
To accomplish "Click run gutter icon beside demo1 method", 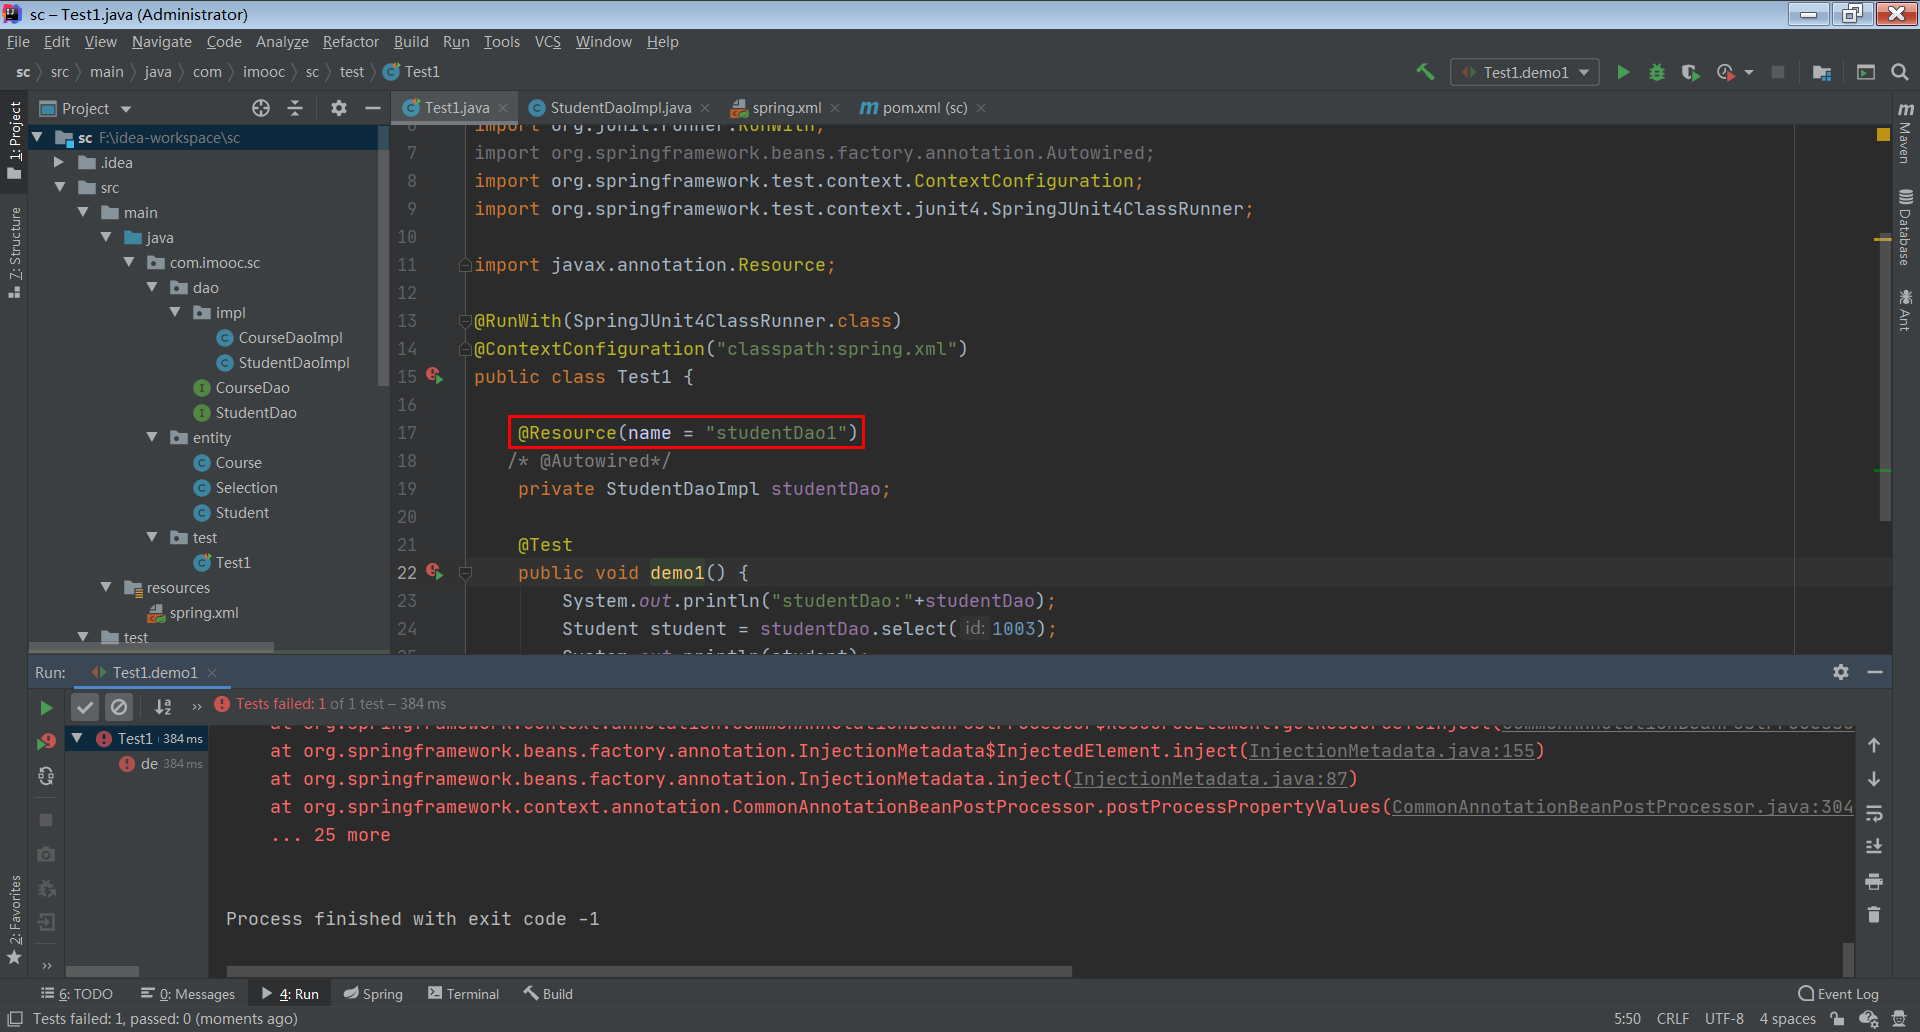I will (434, 572).
